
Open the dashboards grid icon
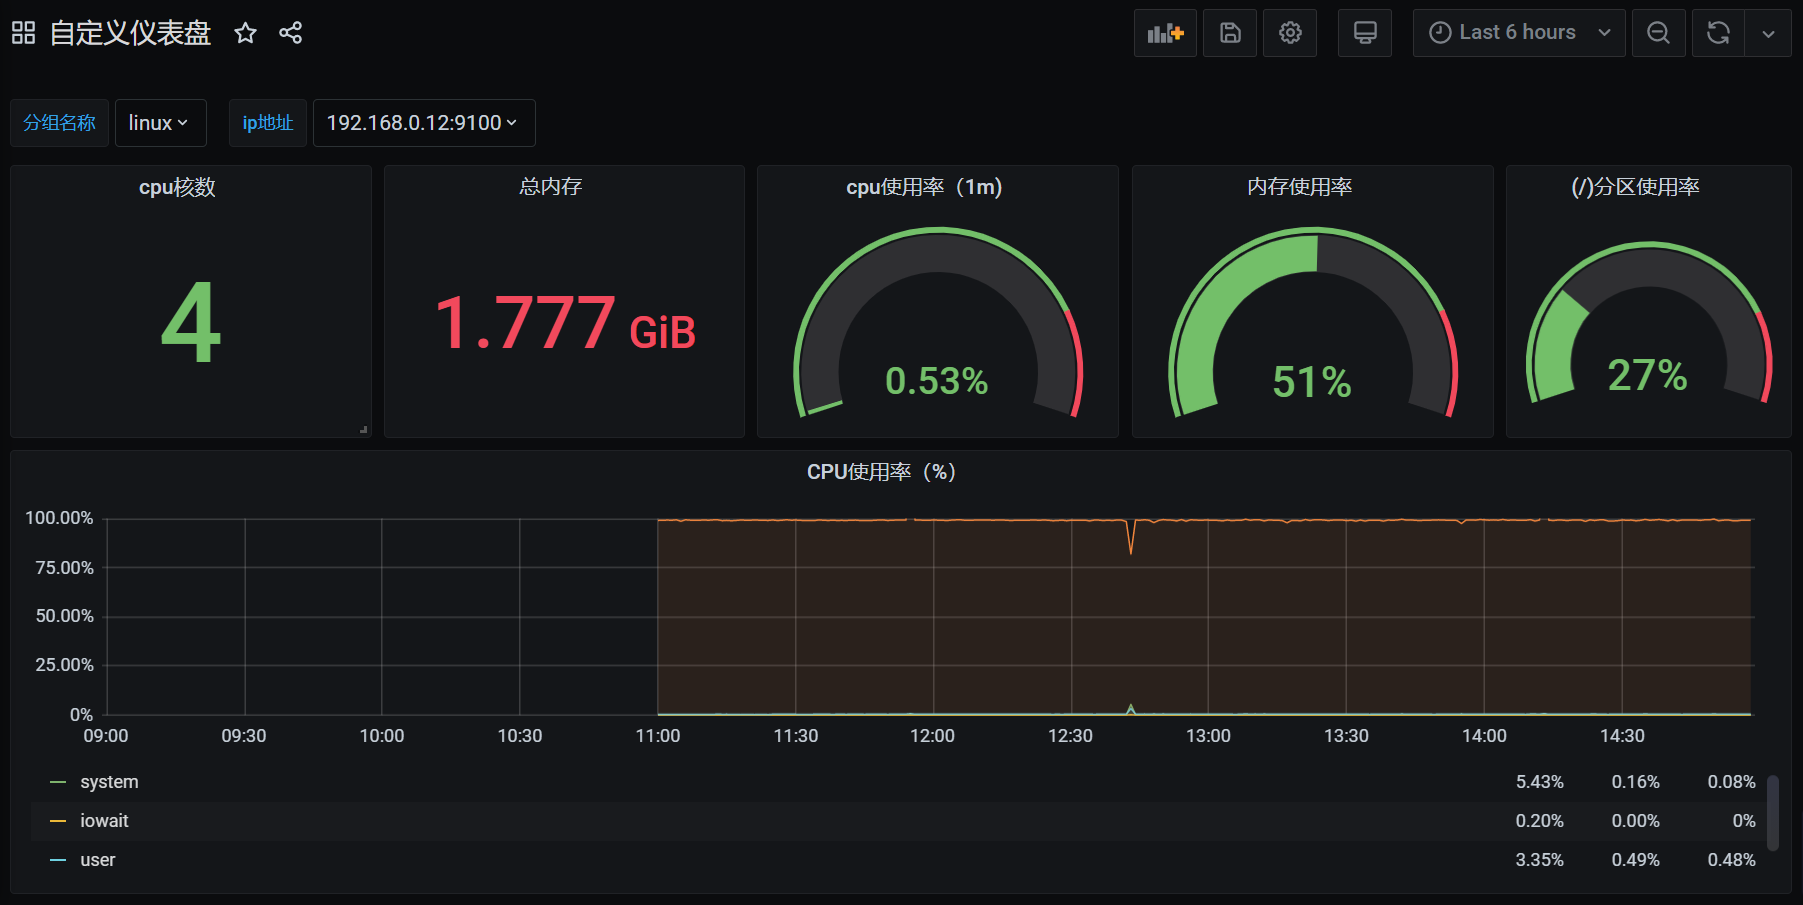coord(23,33)
